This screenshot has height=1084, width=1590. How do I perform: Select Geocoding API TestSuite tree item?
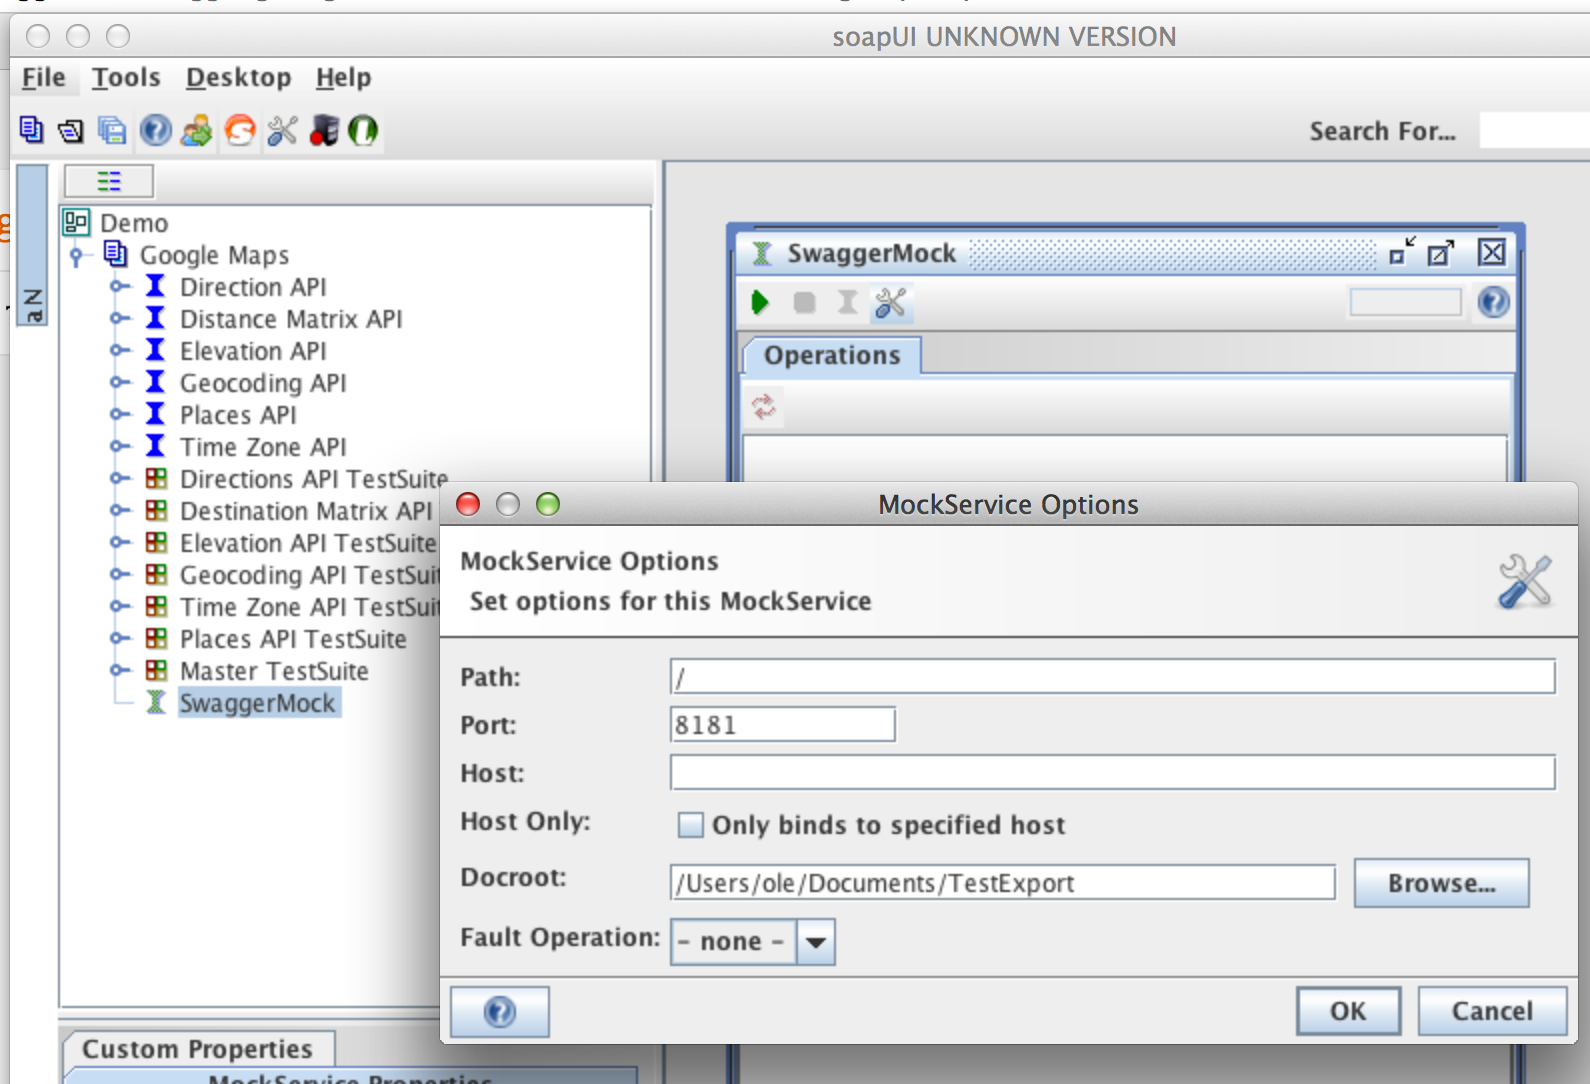(310, 575)
